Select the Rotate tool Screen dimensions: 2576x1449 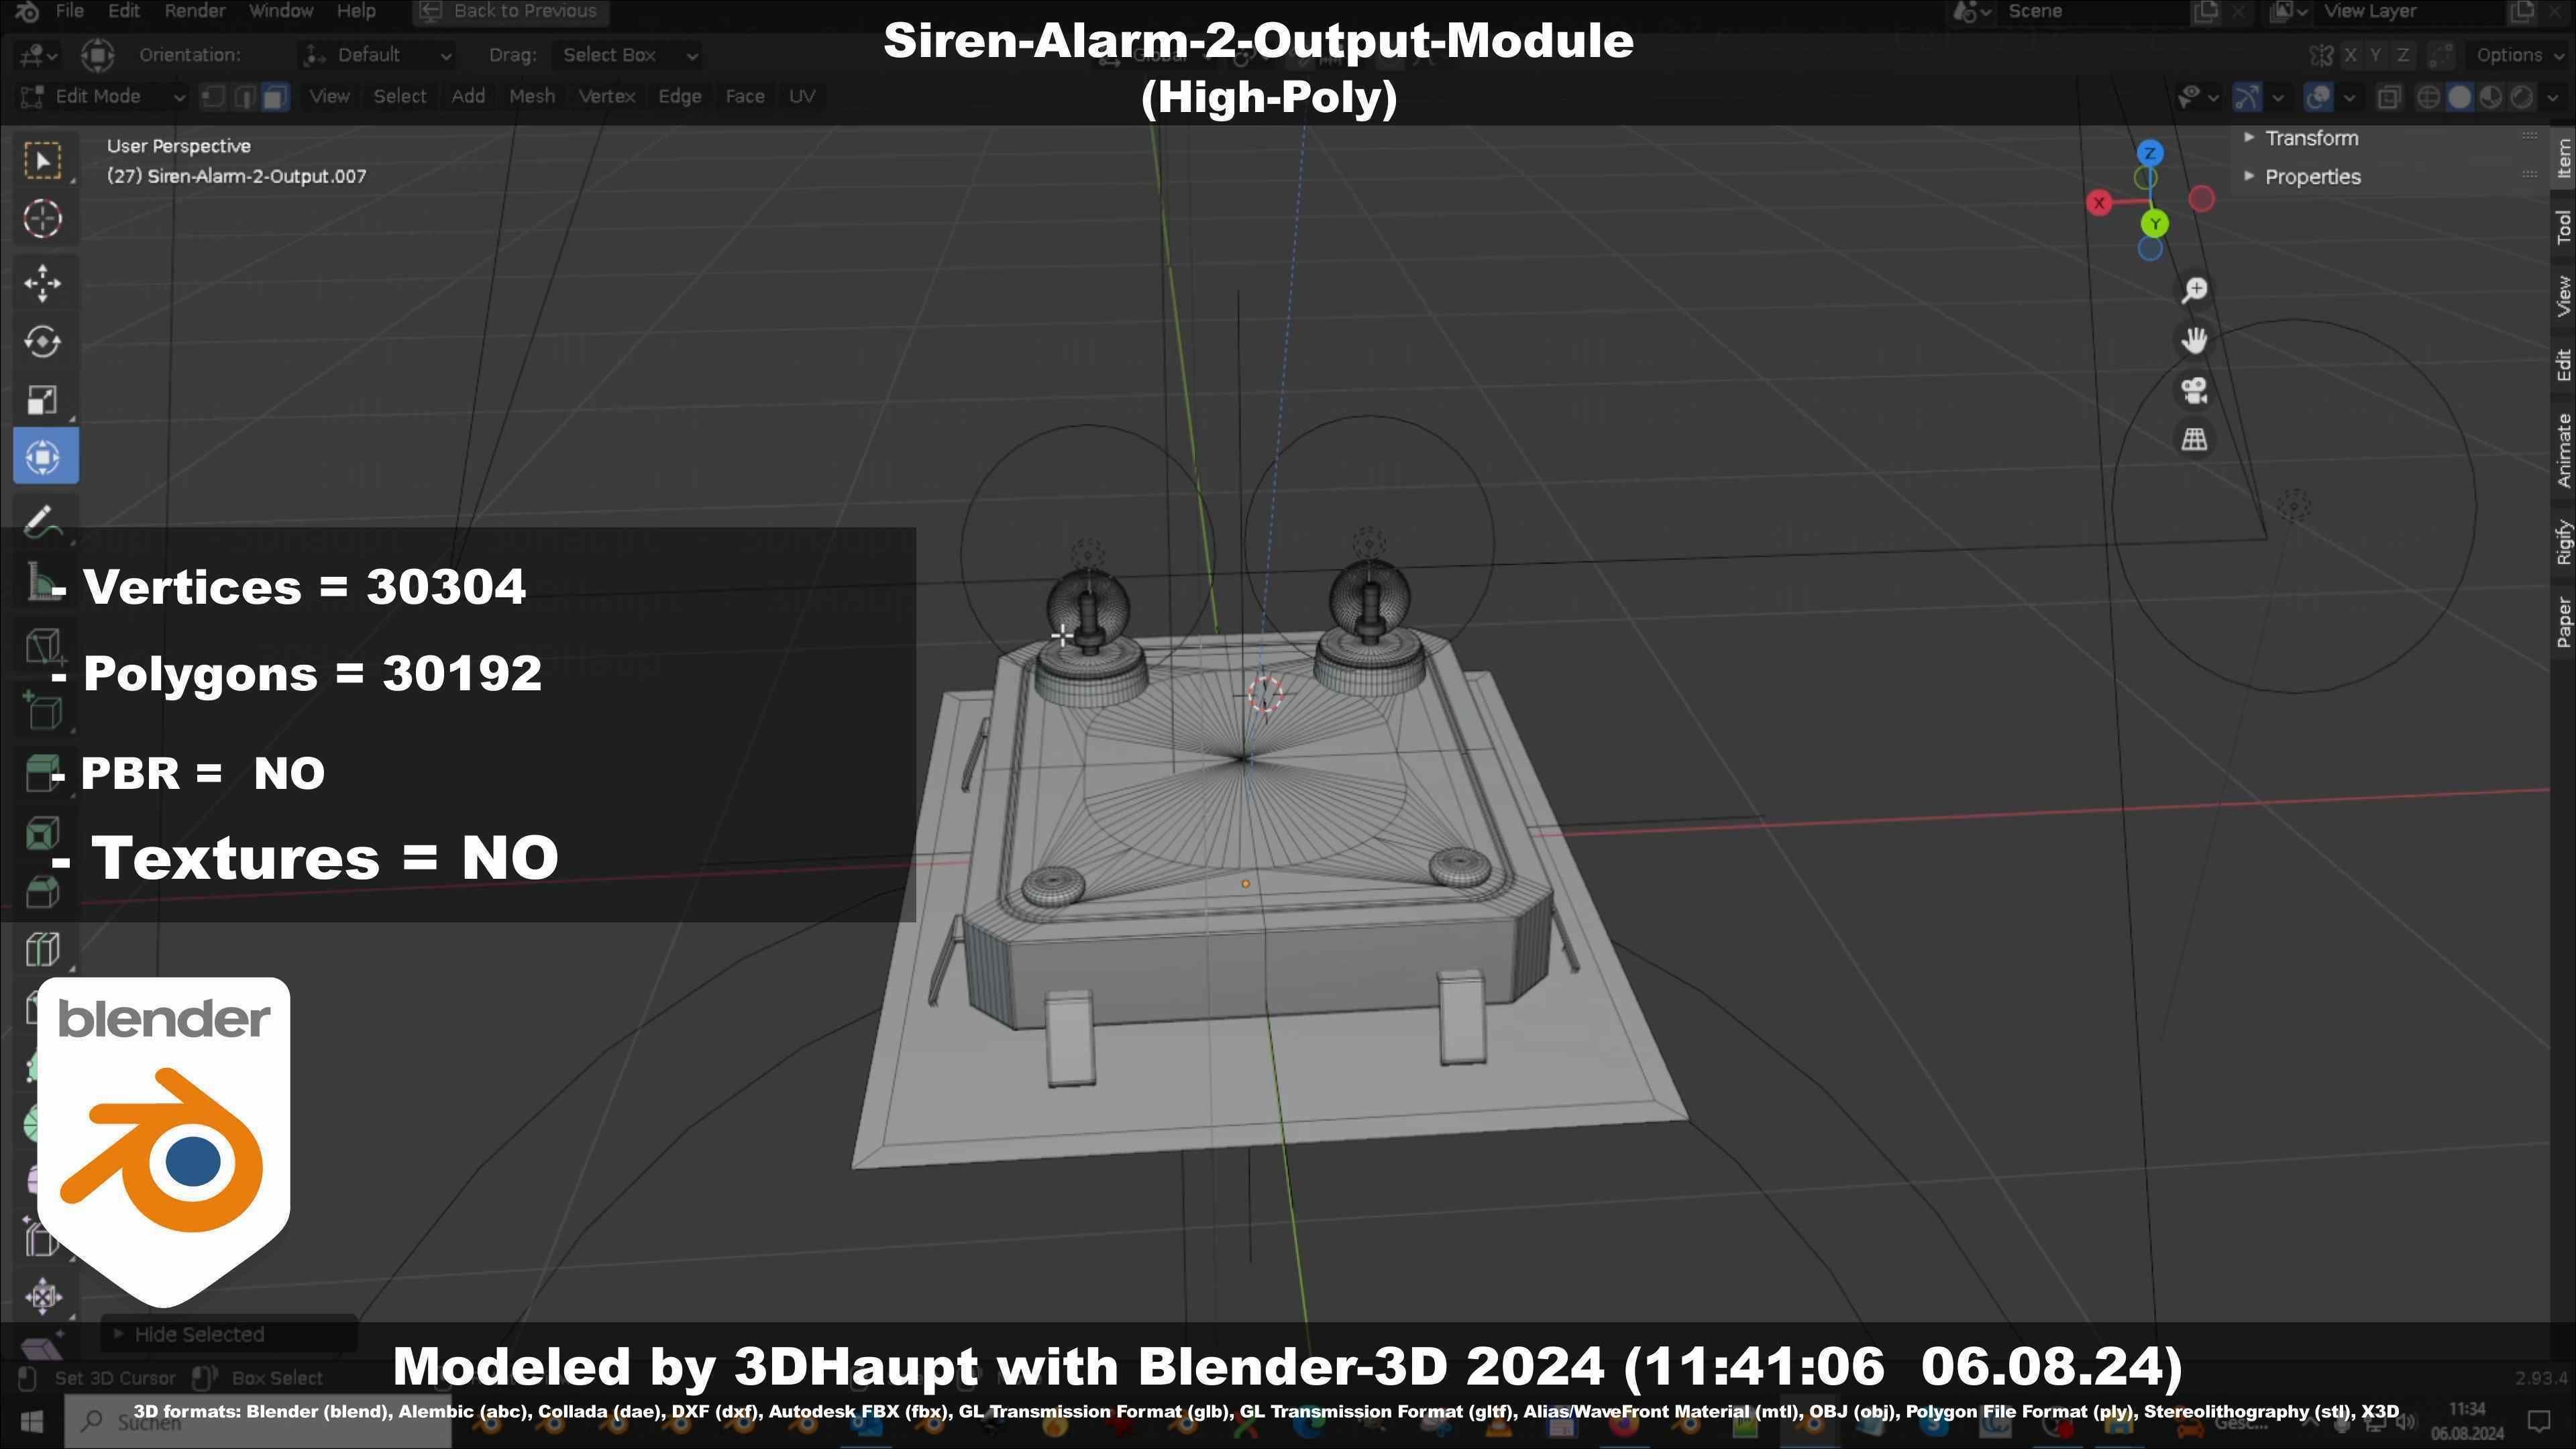(x=42, y=342)
